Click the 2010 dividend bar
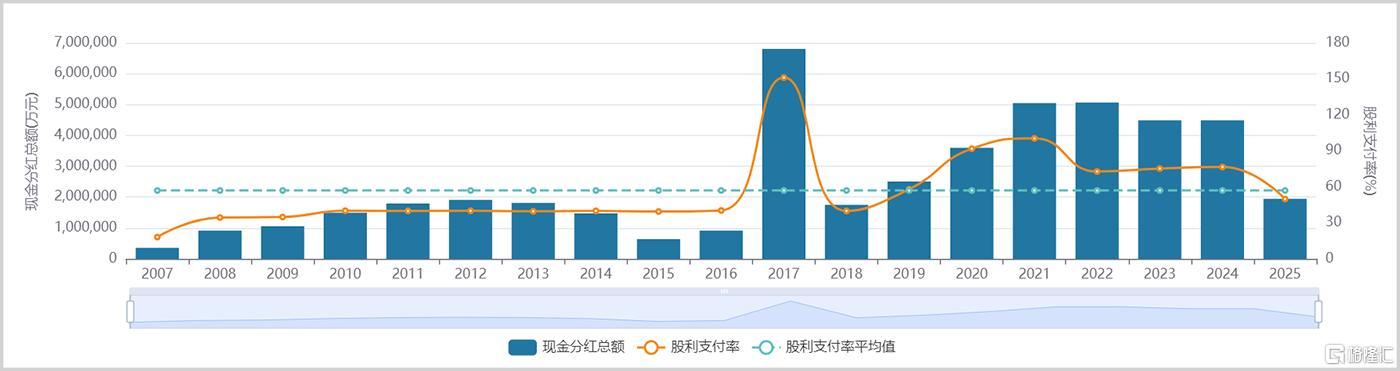The width and height of the screenshot is (1400, 371). [x=345, y=236]
